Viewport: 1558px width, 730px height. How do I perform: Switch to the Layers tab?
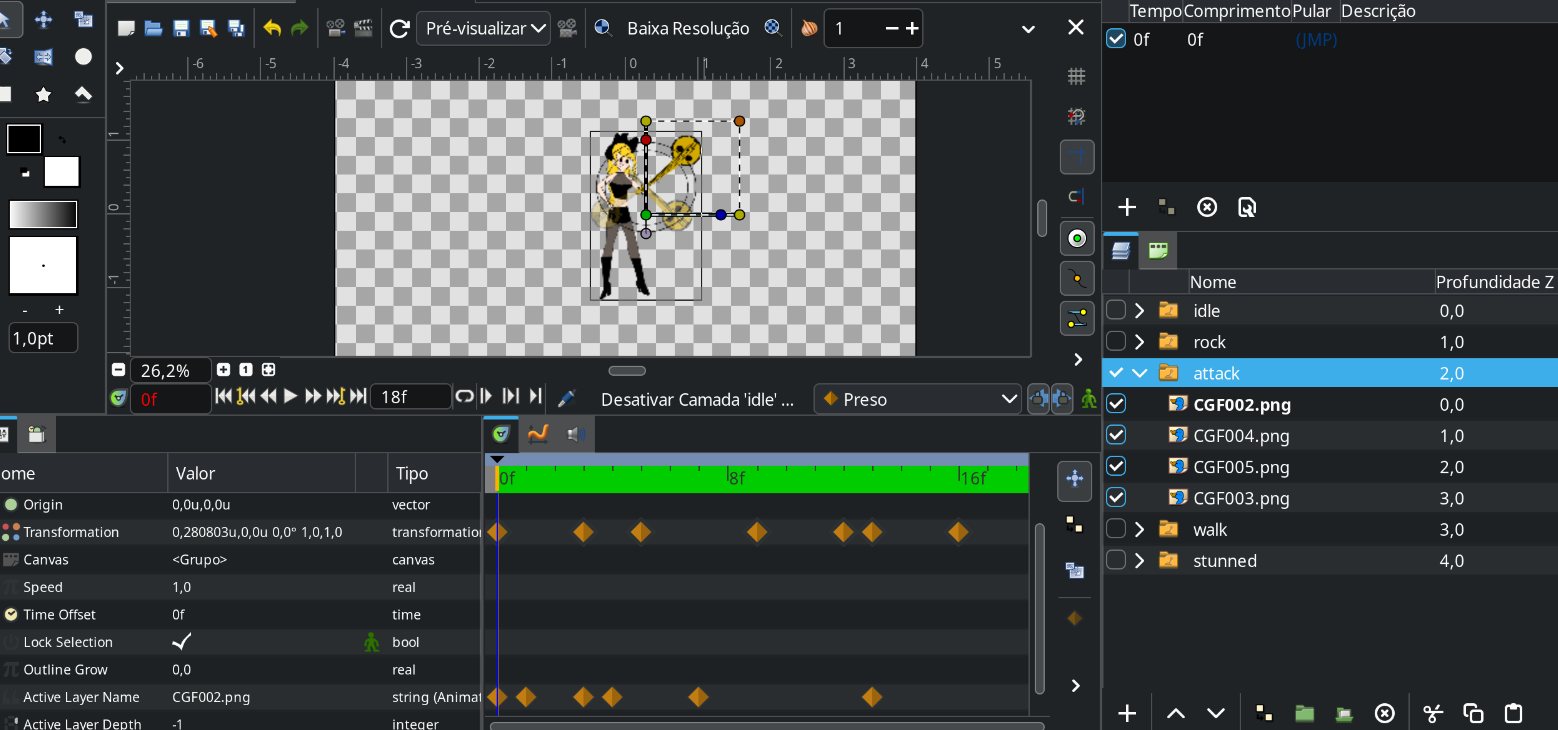click(x=1121, y=250)
